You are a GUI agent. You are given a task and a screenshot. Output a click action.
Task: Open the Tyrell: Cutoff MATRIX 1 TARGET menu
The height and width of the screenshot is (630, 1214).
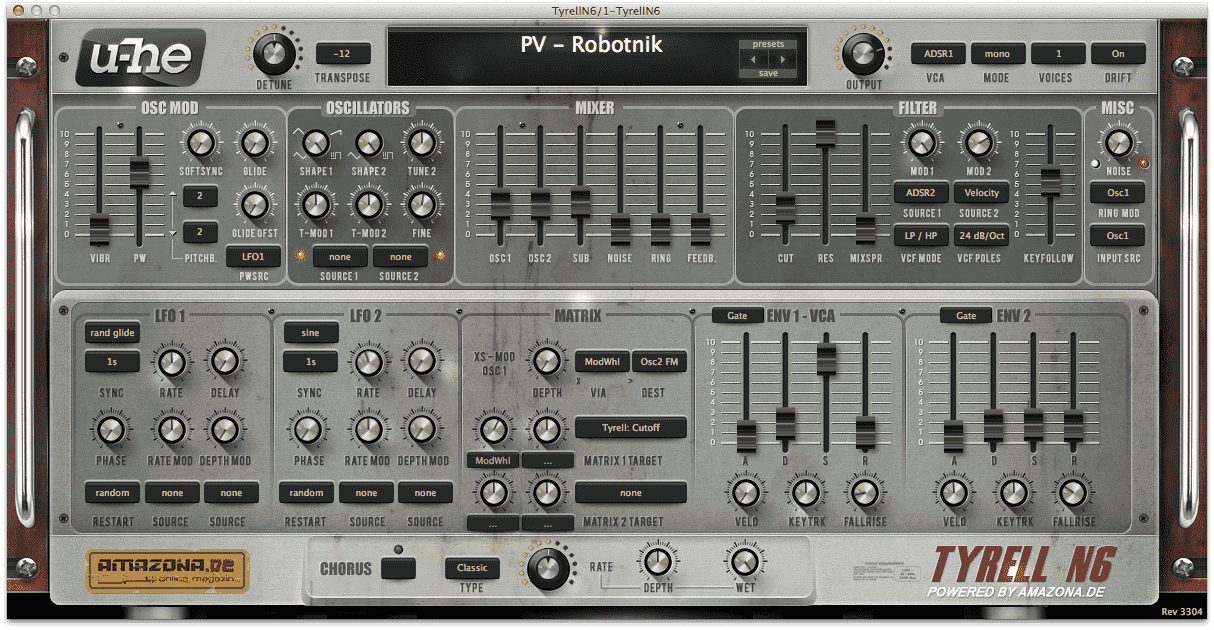pyautogui.click(x=629, y=427)
